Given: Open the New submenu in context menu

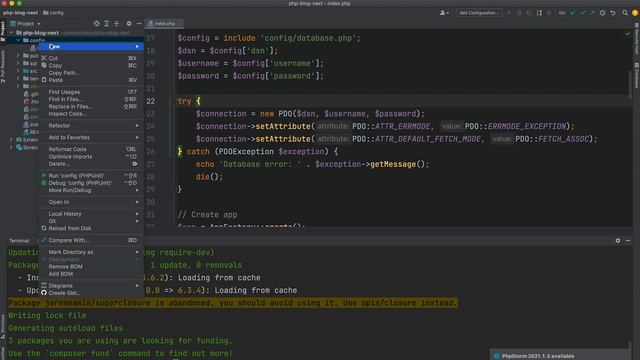Looking at the screenshot, I should 91,47.
